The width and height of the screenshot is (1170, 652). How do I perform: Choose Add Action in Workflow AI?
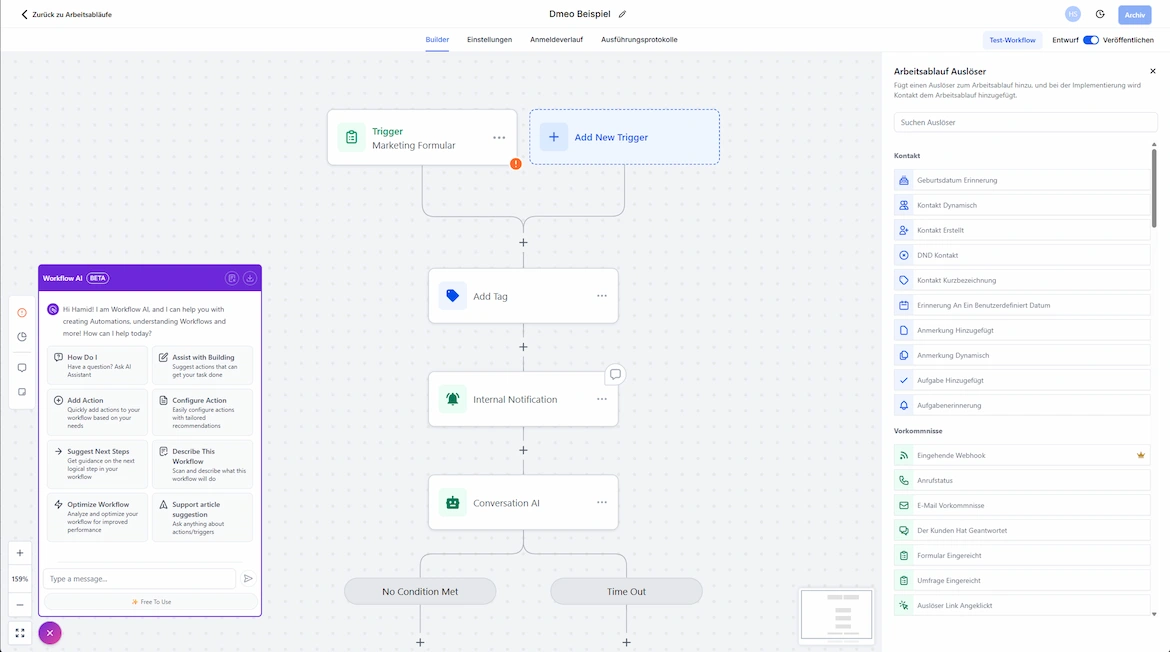pos(97,413)
